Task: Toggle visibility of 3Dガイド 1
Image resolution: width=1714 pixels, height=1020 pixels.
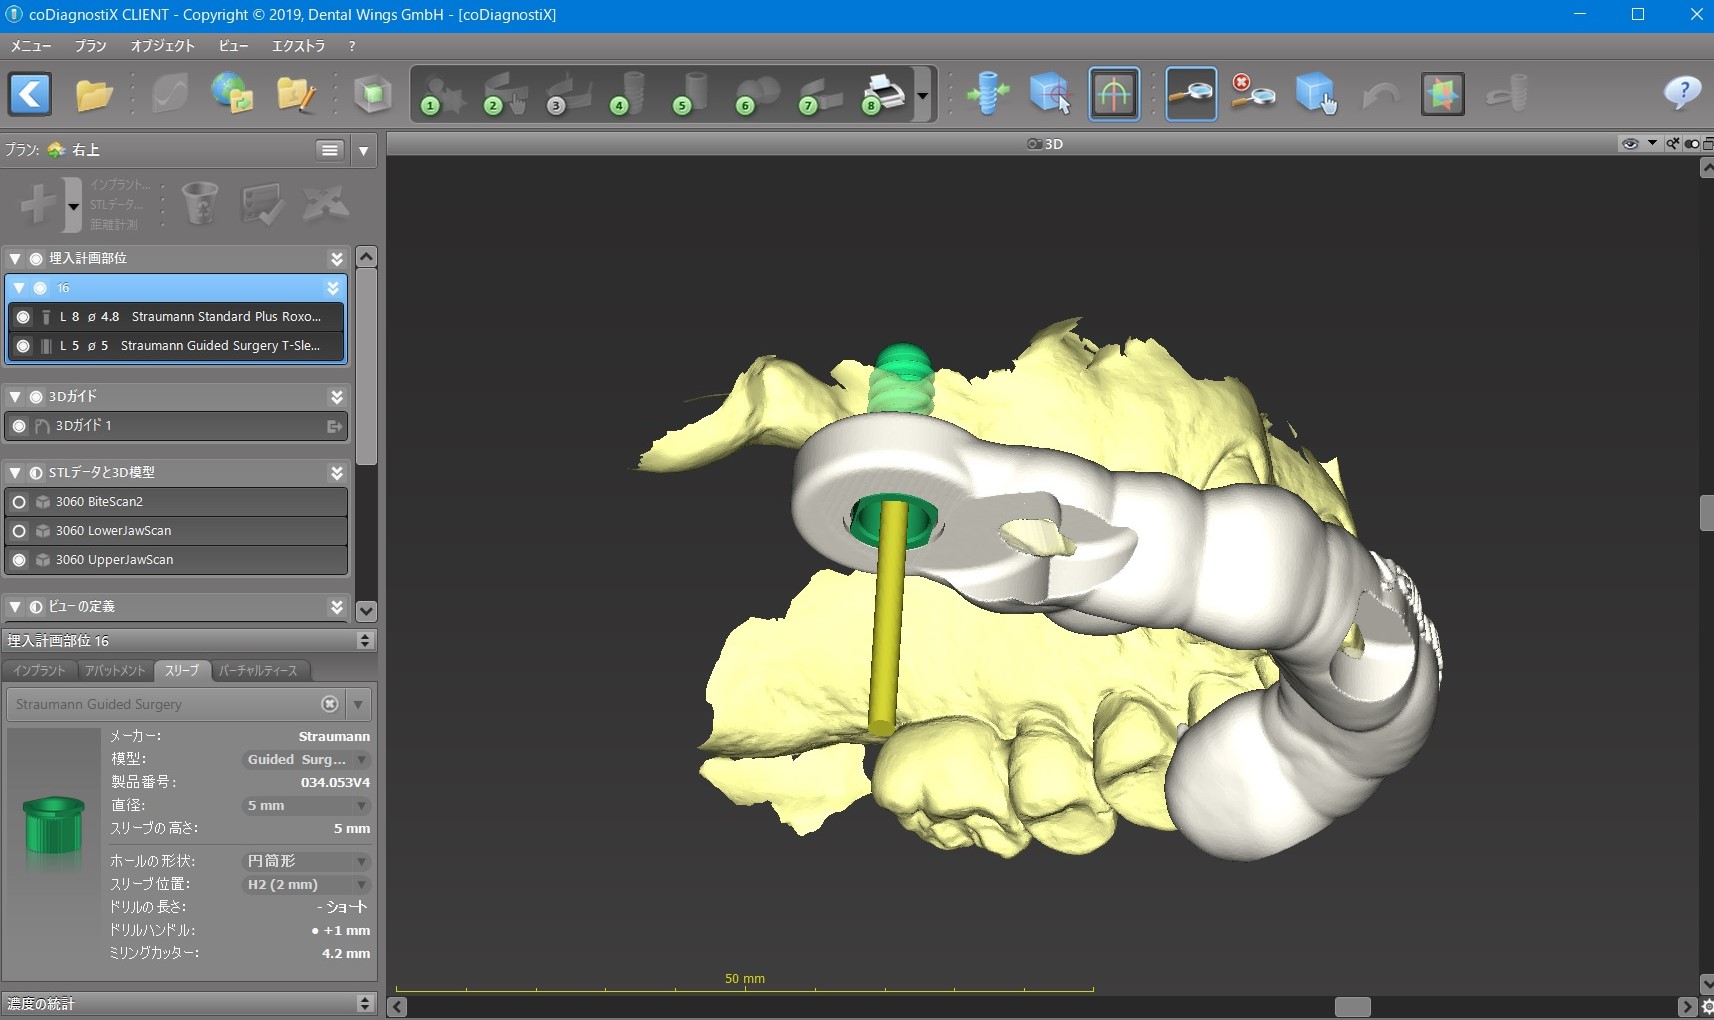Action: 19,426
